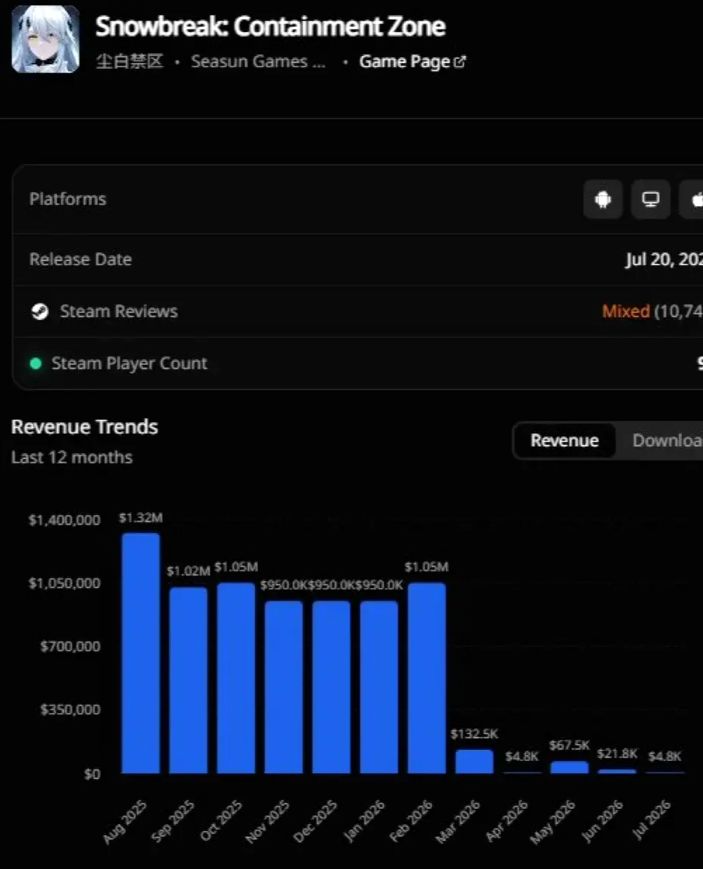
Task: Click the Aug 2025 axis month label
Action: click(125, 822)
